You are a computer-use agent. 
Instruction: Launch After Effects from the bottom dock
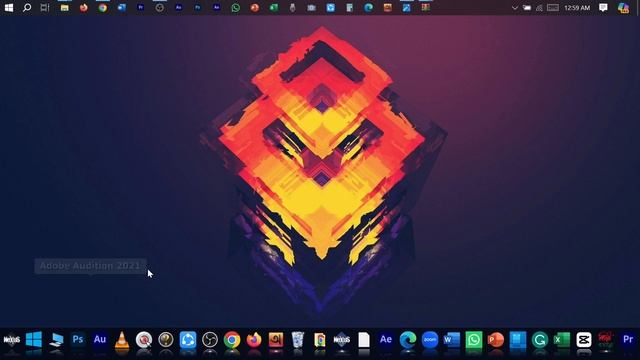[x=386, y=340]
